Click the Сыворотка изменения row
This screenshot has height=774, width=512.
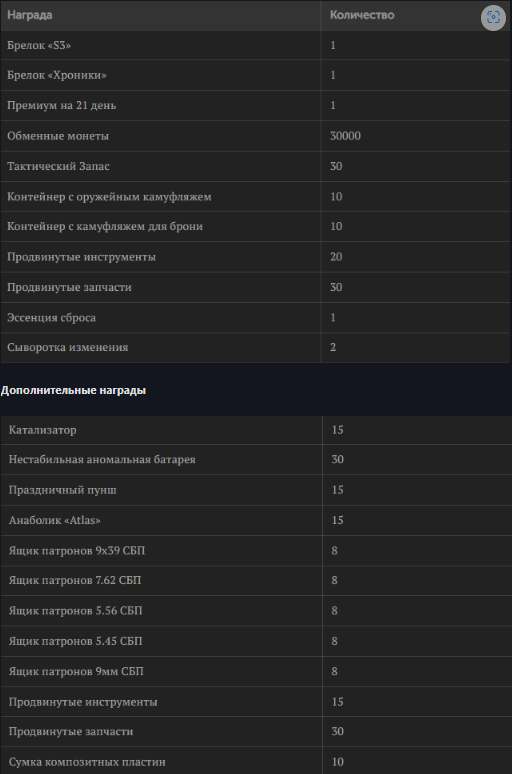coord(255,348)
